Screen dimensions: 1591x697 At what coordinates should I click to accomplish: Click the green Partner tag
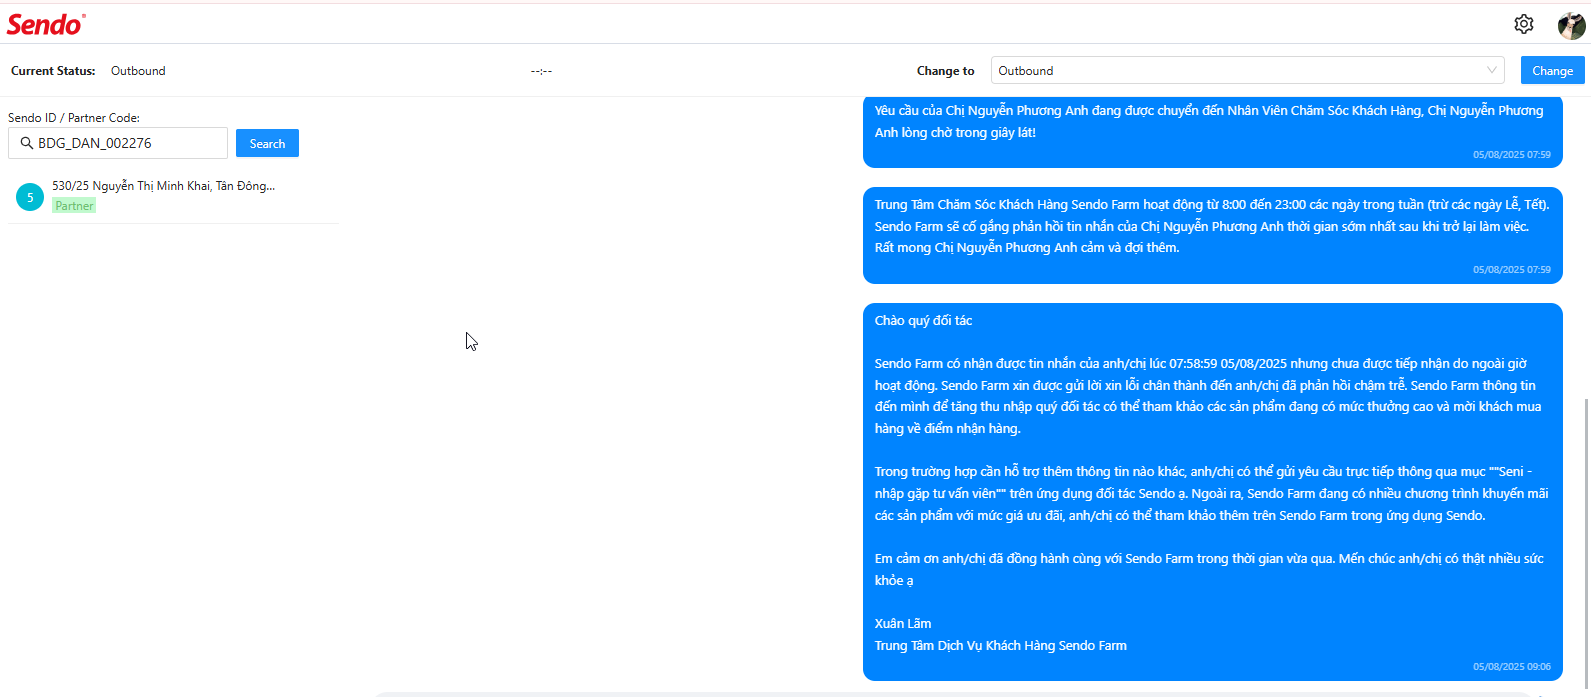click(74, 205)
